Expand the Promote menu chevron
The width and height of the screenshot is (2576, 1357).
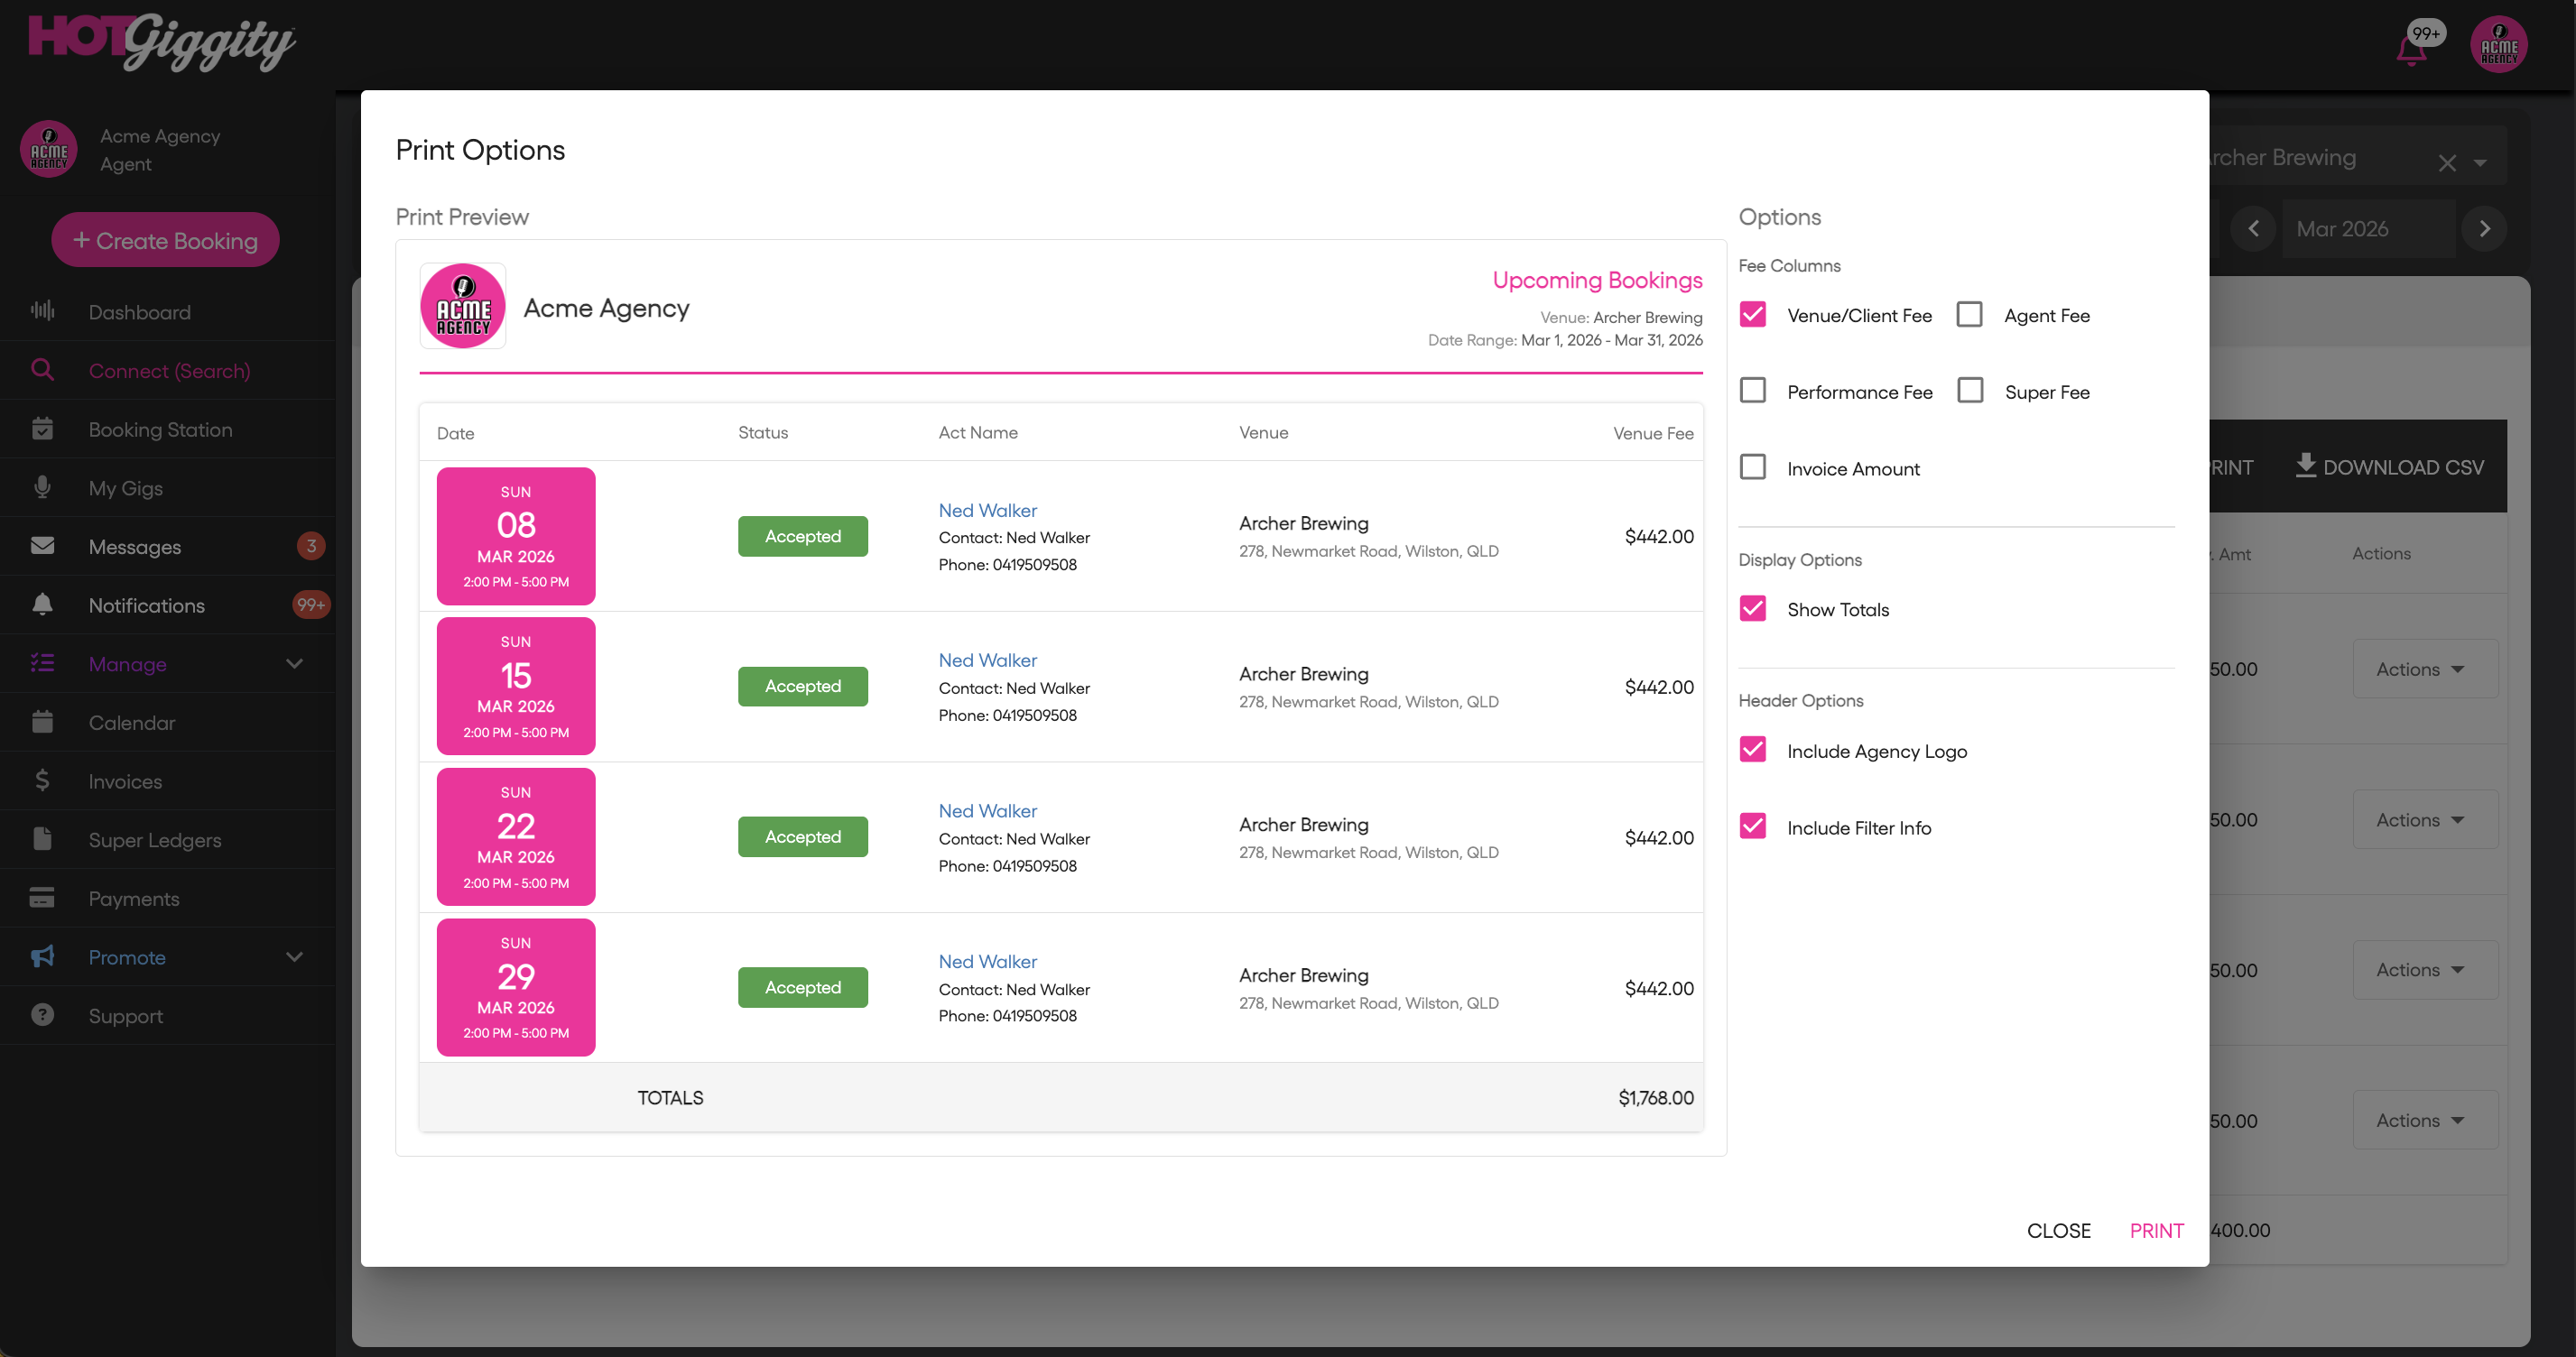294,957
